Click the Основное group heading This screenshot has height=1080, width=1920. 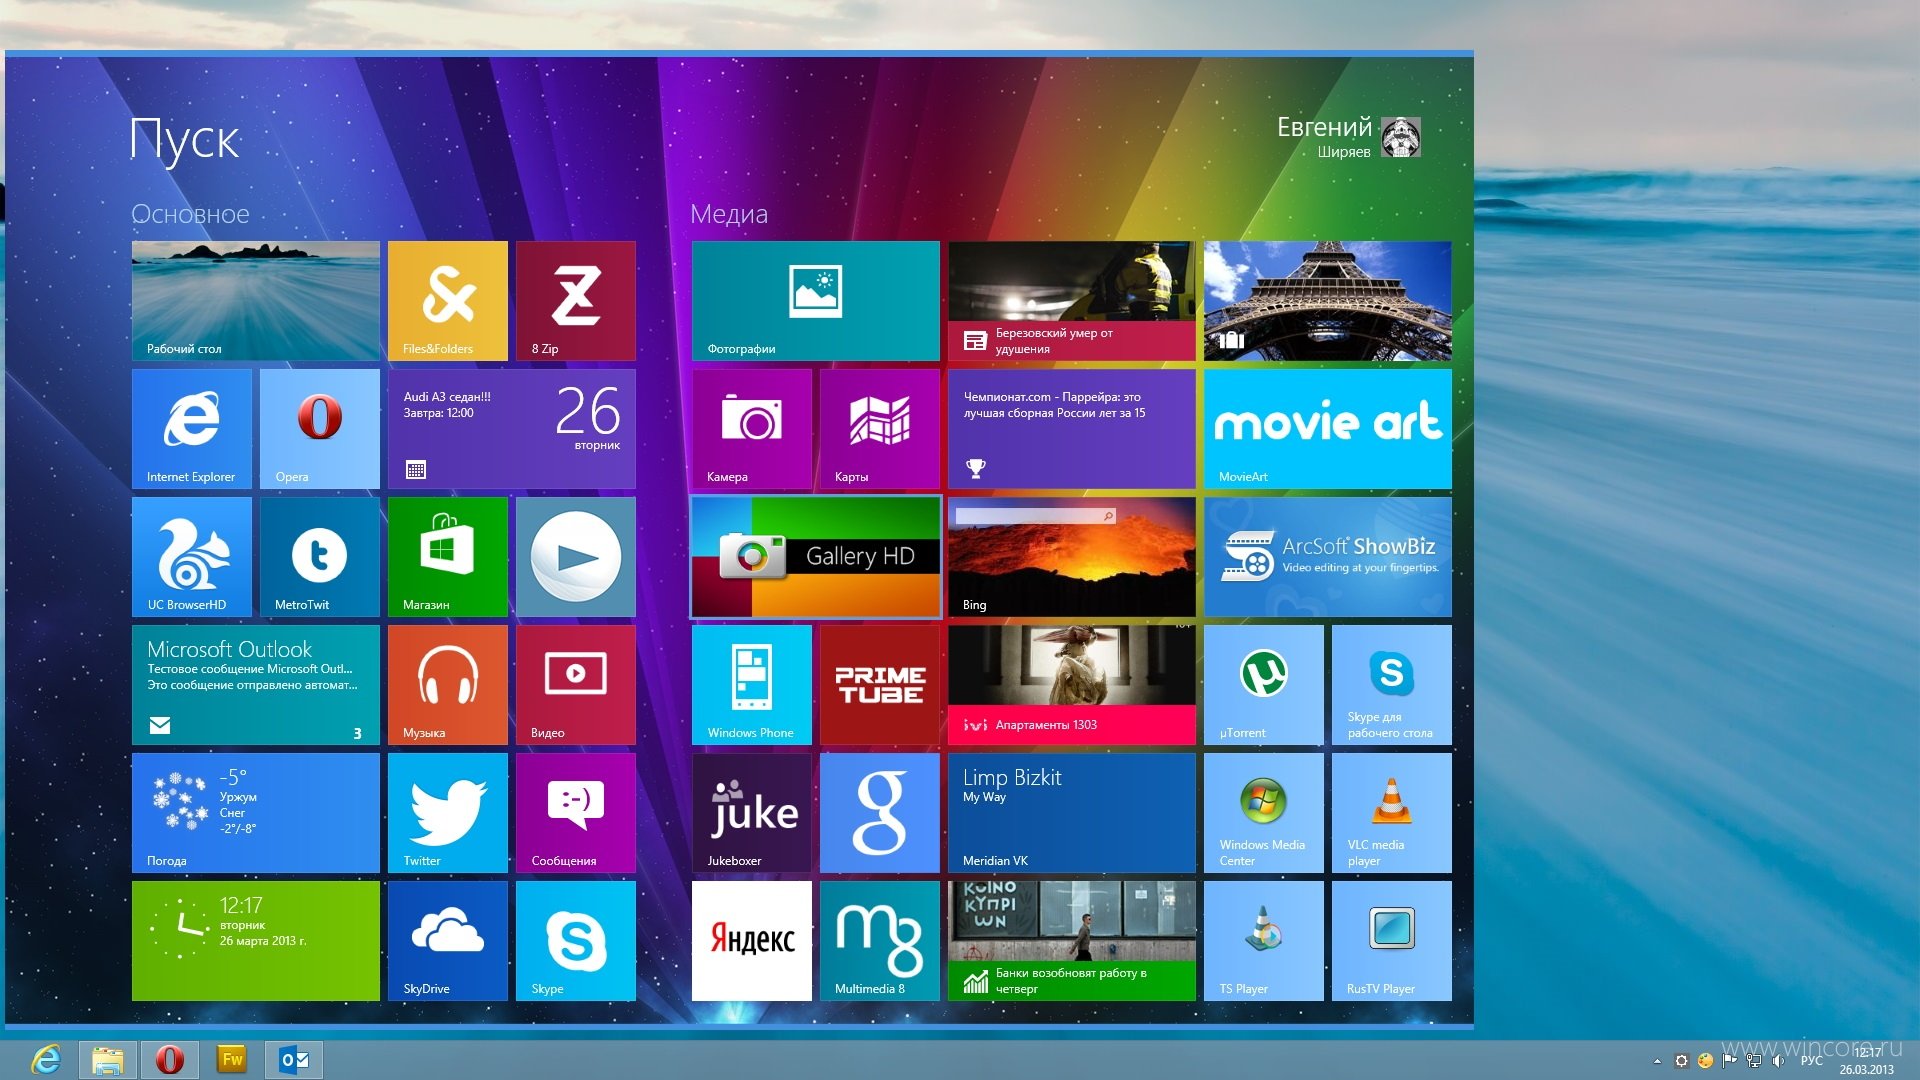click(x=190, y=214)
